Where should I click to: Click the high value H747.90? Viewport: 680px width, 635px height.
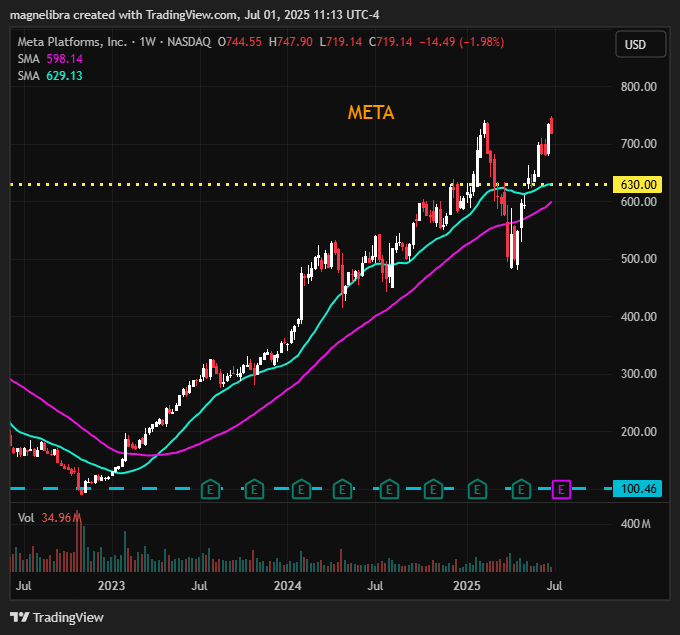[291, 42]
